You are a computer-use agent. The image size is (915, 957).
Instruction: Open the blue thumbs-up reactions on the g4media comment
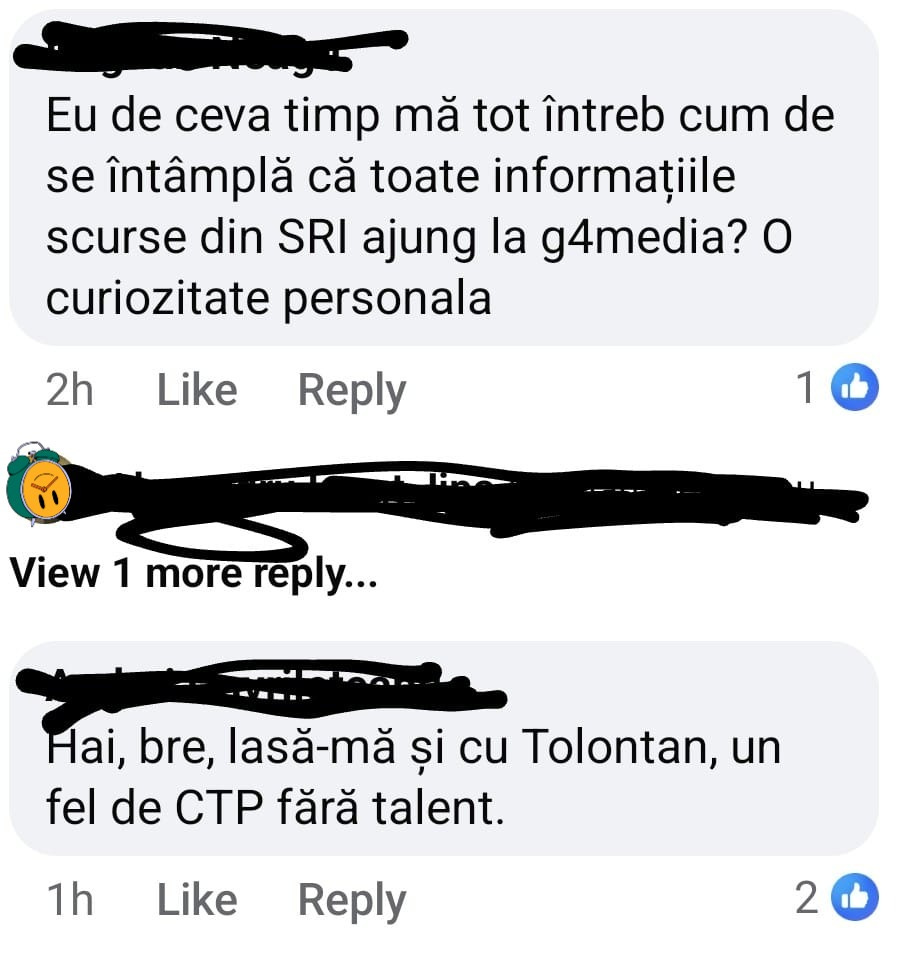(855, 387)
